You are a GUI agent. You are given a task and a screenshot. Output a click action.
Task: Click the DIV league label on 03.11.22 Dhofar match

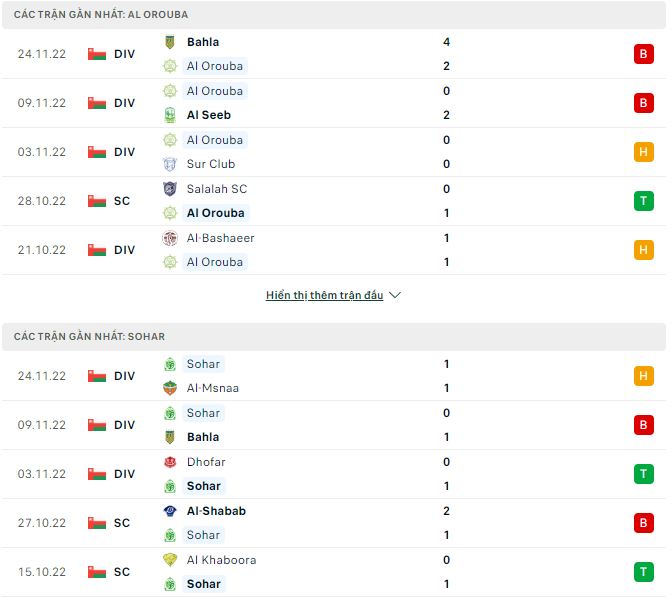[x=124, y=474]
